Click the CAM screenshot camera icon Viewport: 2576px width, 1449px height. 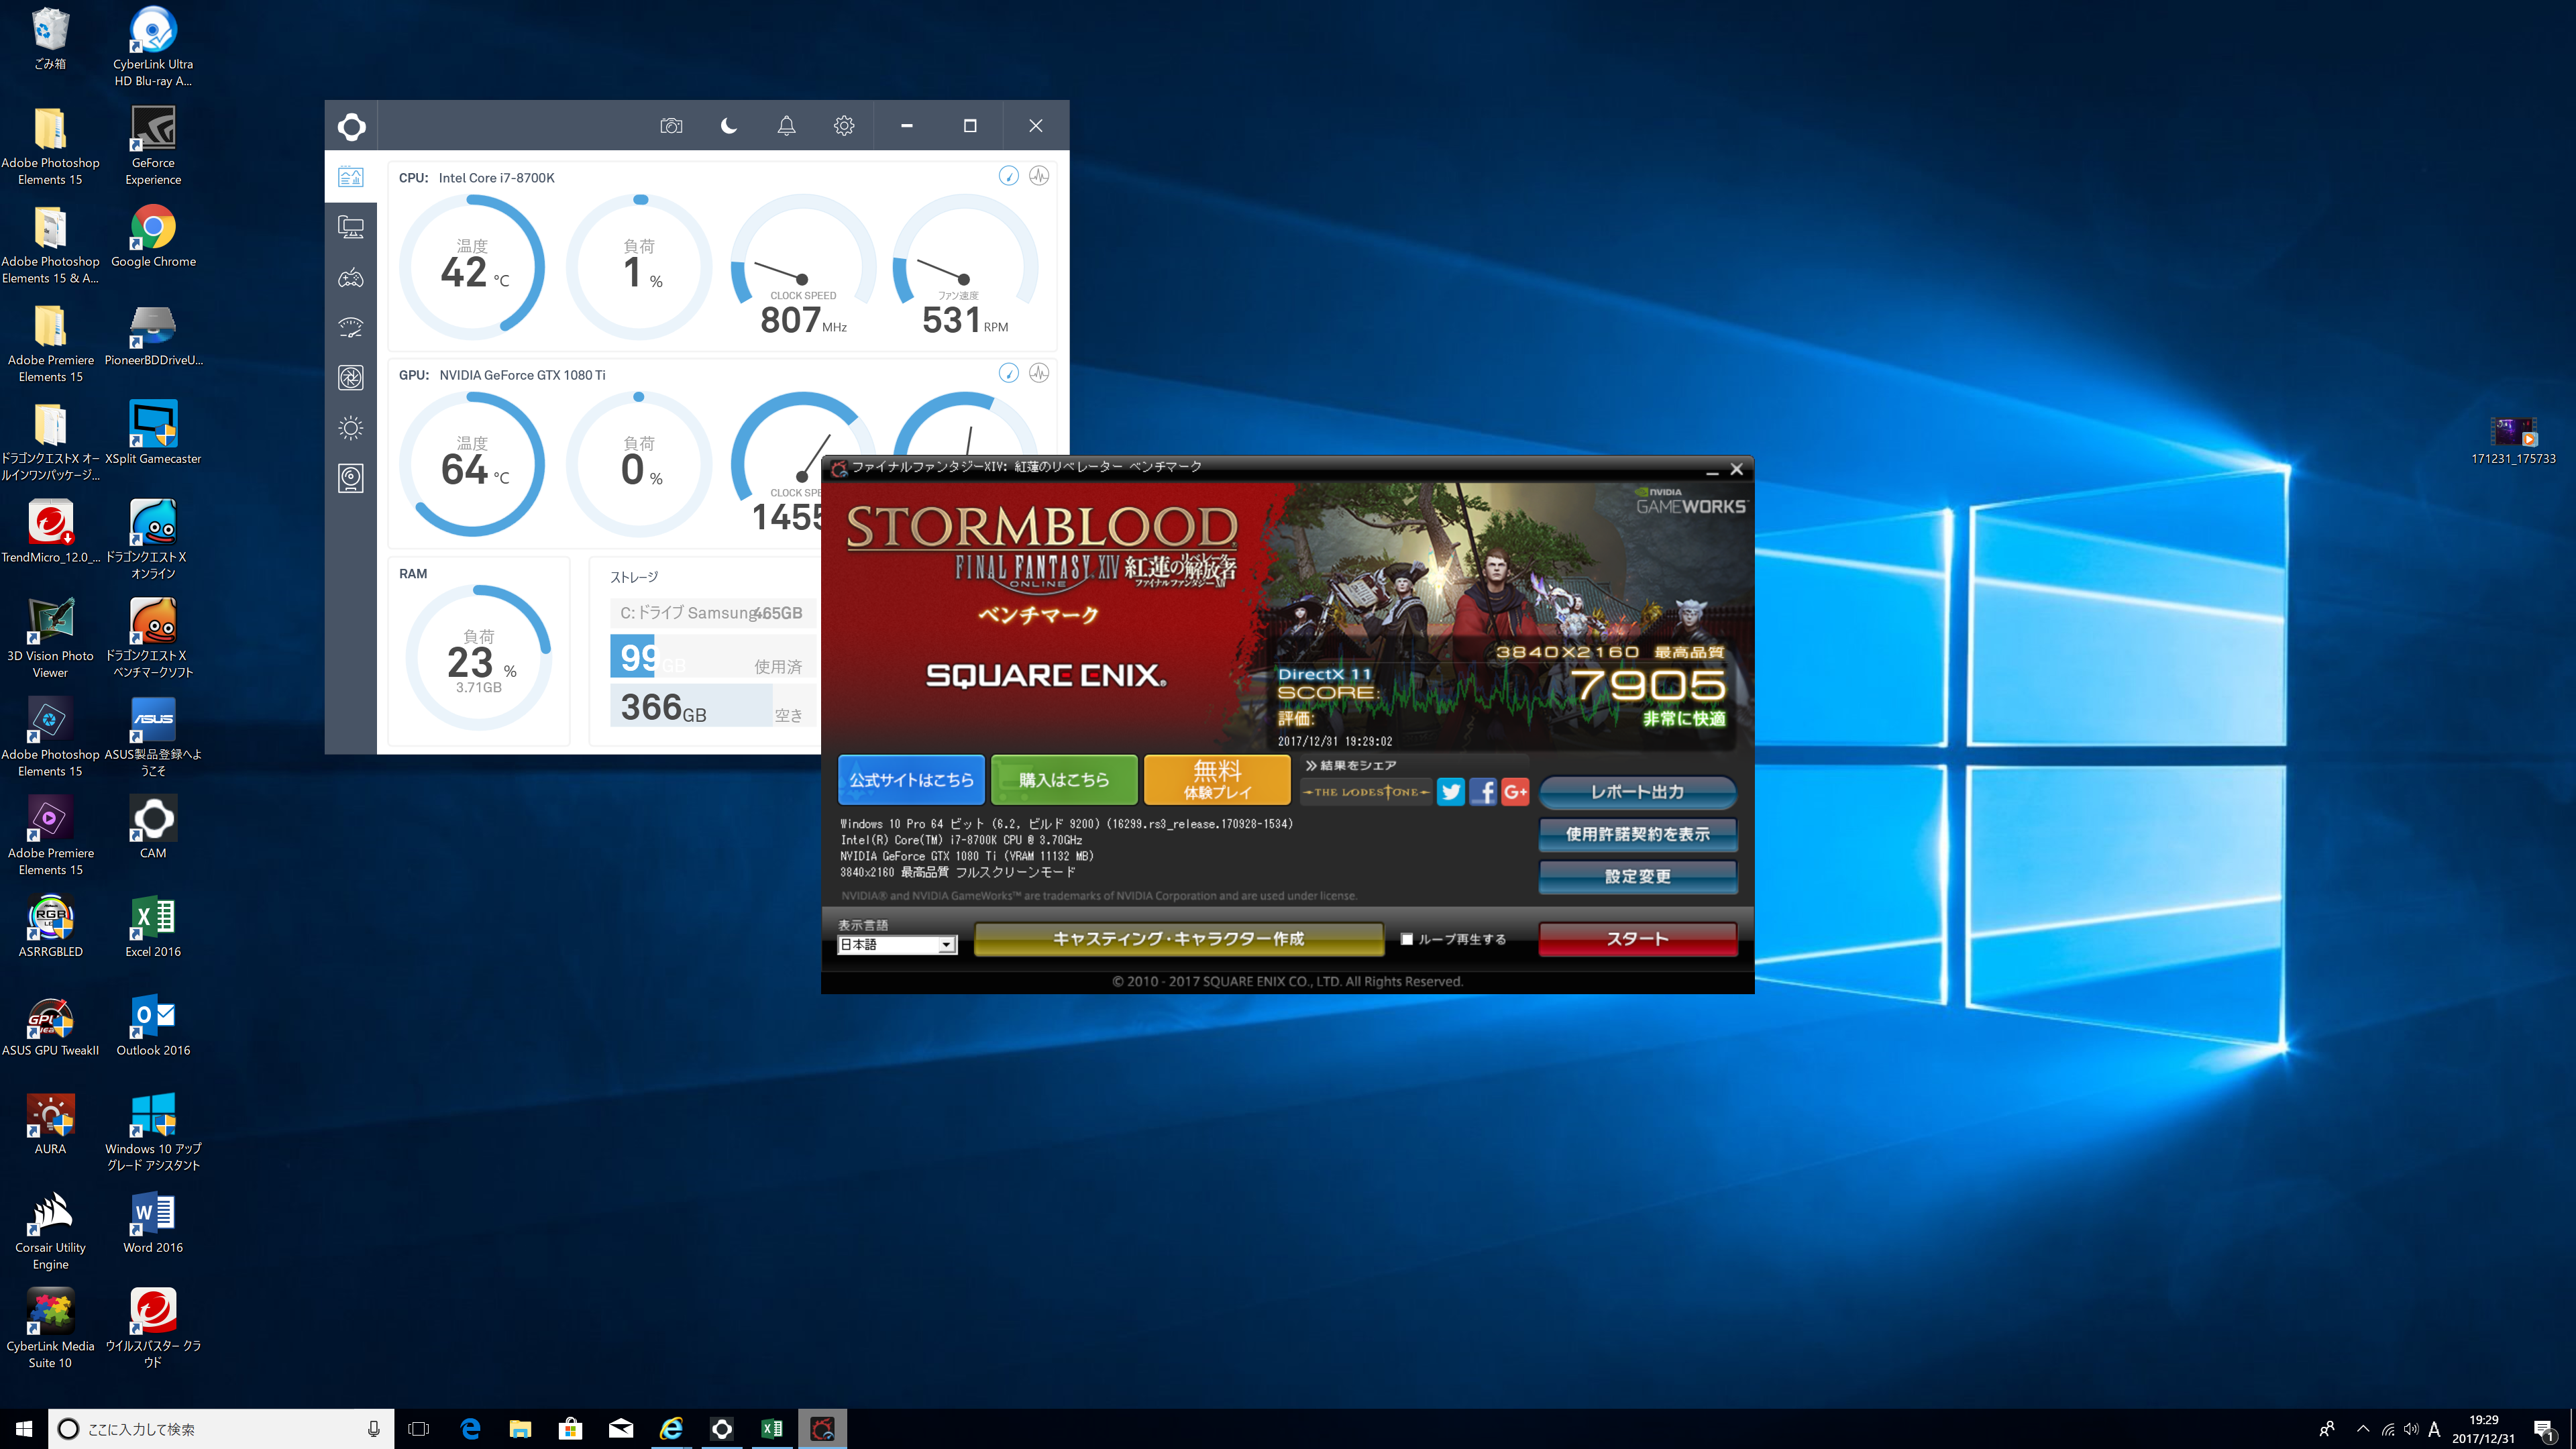[x=671, y=126]
